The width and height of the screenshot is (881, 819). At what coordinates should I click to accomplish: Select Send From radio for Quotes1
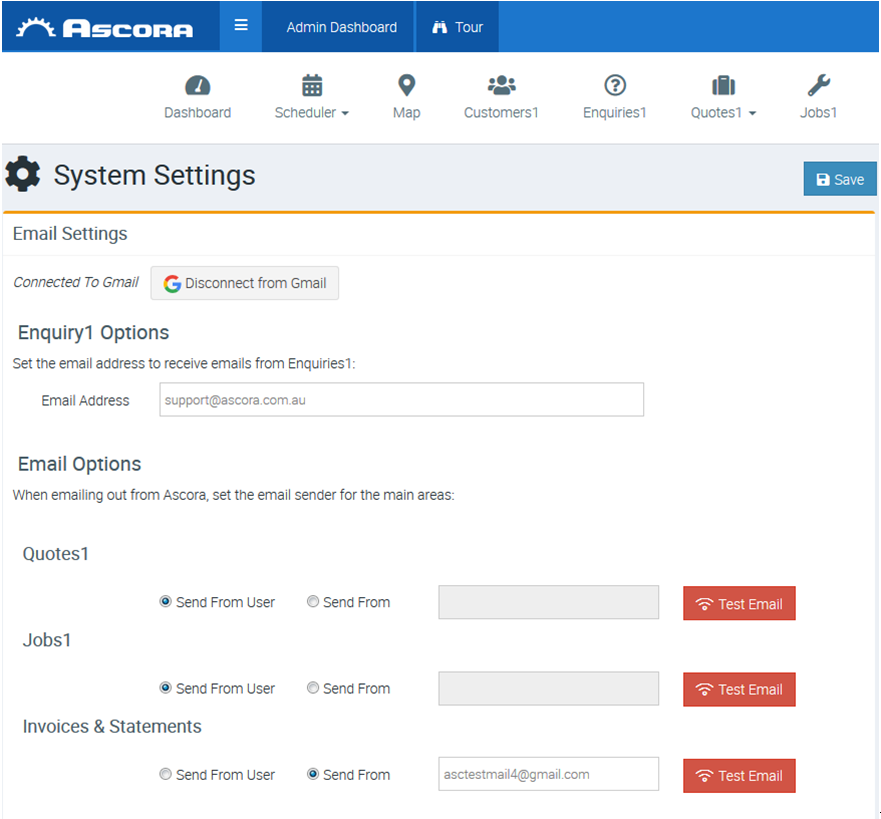pos(313,602)
